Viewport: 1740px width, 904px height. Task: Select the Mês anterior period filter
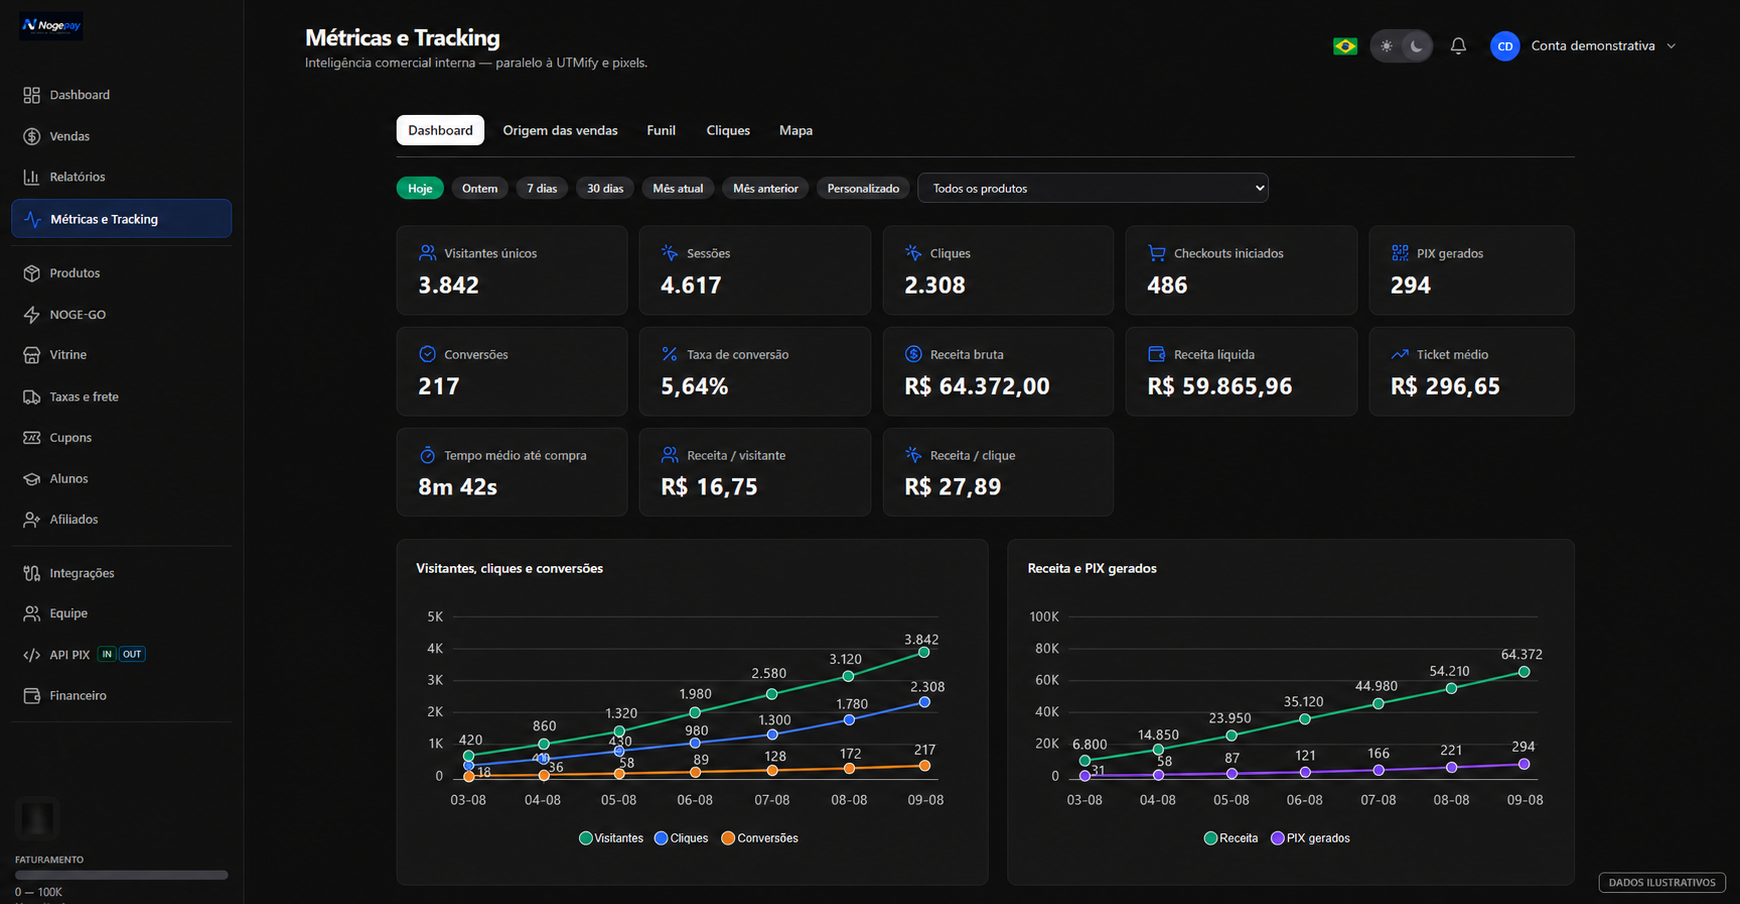point(765,188)
